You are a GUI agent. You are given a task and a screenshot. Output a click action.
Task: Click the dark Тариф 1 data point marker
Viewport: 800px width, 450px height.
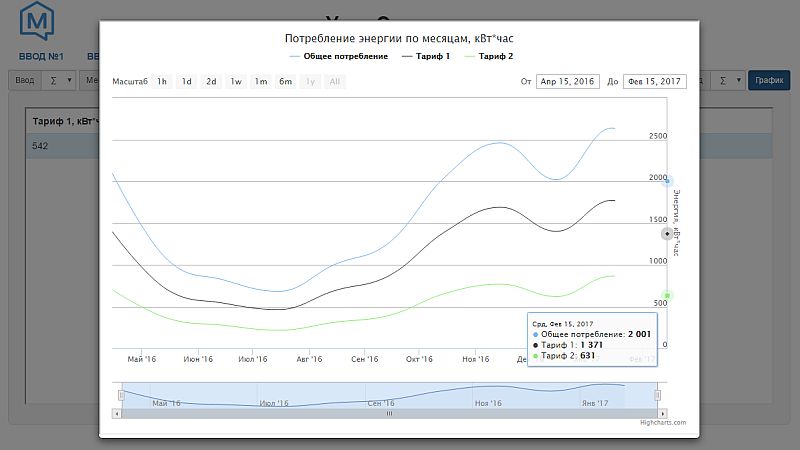click(668, 233)
